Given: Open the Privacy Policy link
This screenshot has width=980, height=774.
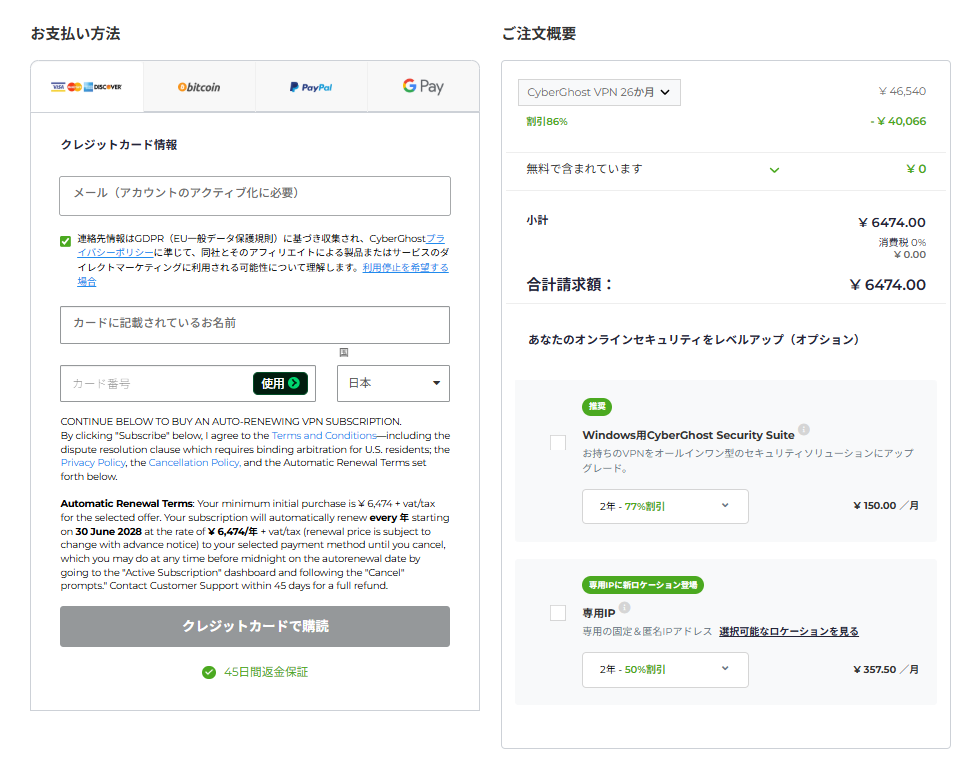Looking at the screenshot, I should pos(93,463).
